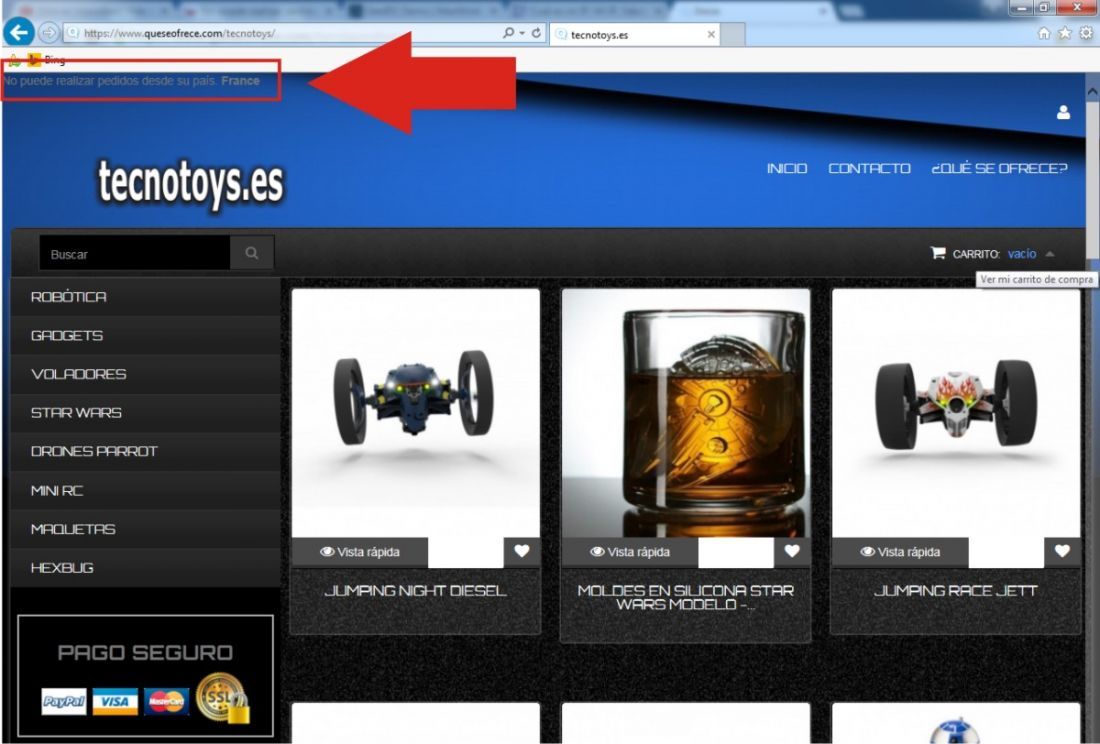Image resolution: width=1100 pixels, height=744 pixels.
Task: Click the browser forward arrow
Action: pos(48,33)
